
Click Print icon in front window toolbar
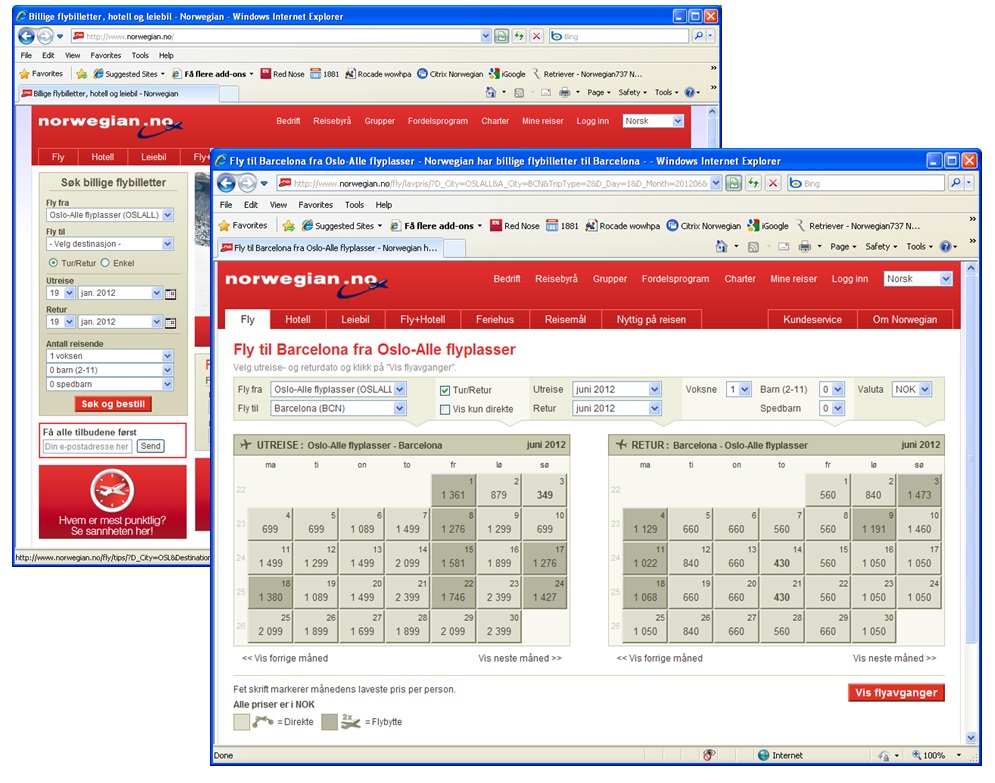805,246
